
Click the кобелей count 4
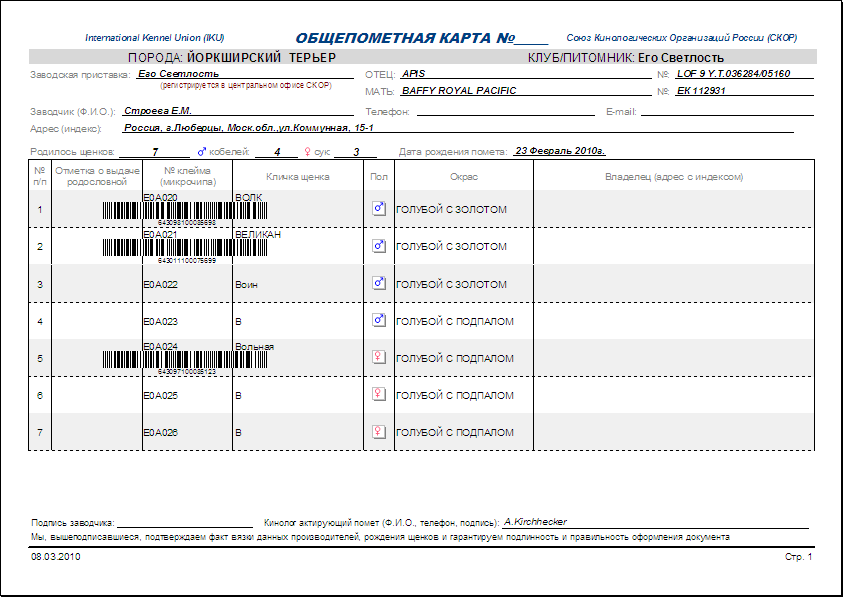tap(277, 152)
